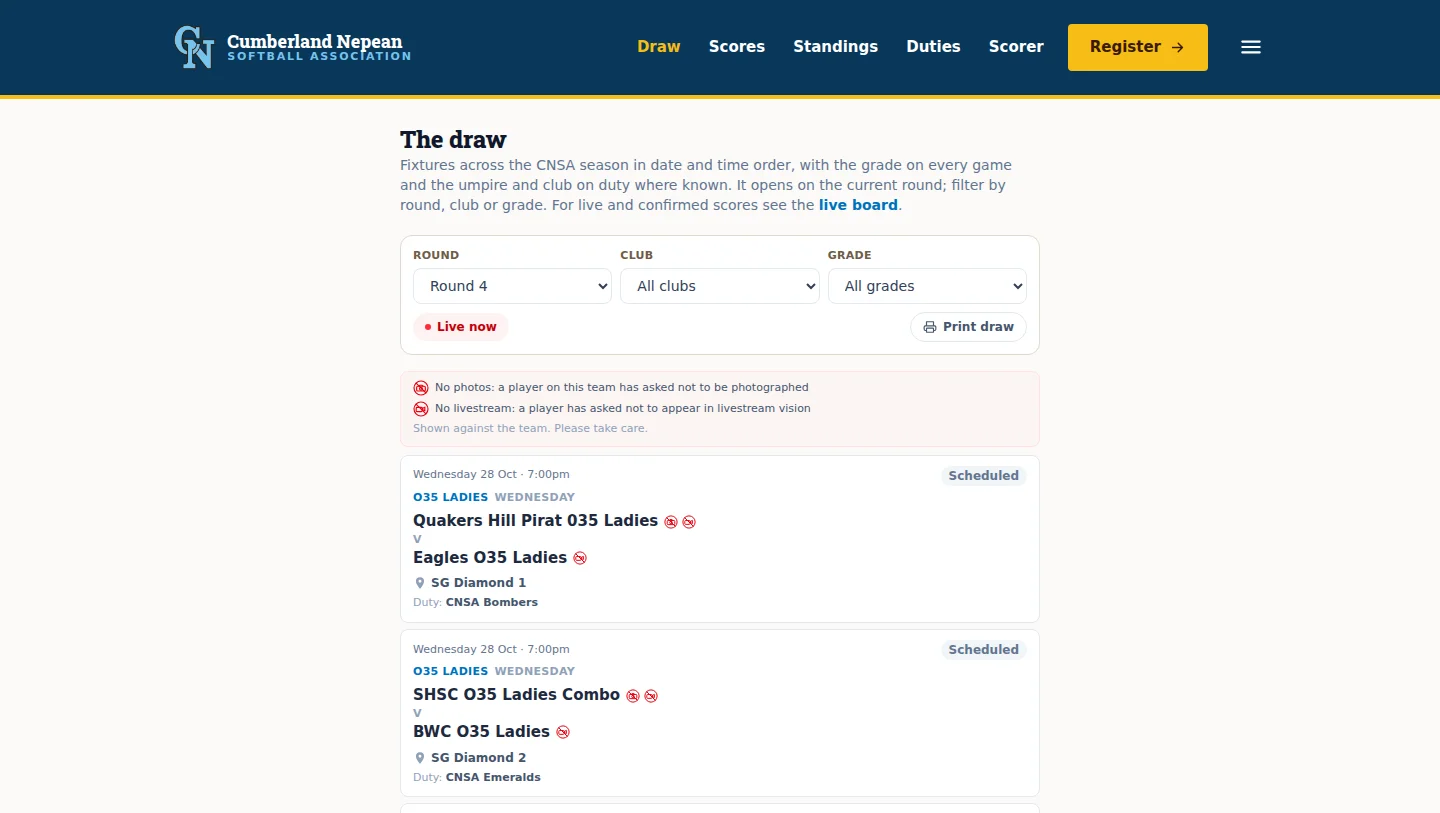Viewport: 1440px width, 813px height.
Task: Click the icon next to Eagles O35 Ladies
Action: click(x=580, y=558)
